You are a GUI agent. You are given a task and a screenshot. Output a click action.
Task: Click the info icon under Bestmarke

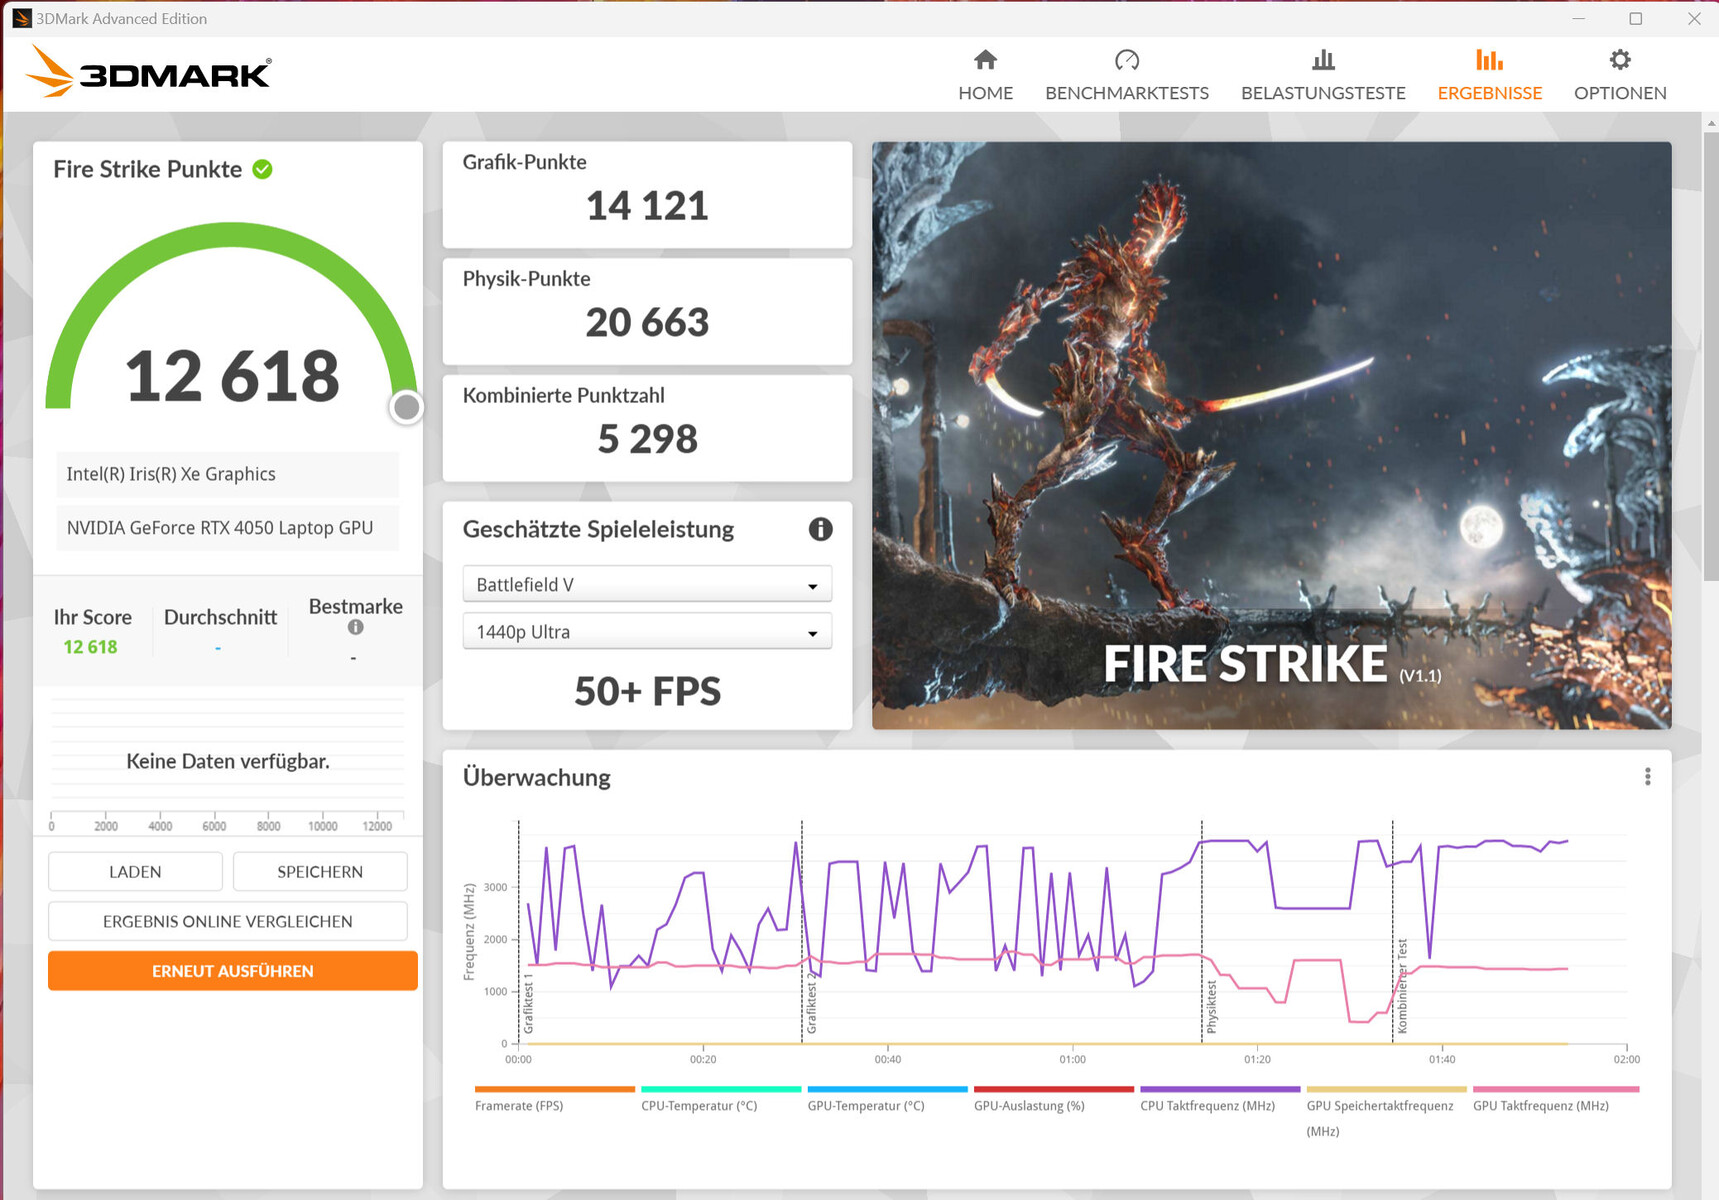coord(355,628)
